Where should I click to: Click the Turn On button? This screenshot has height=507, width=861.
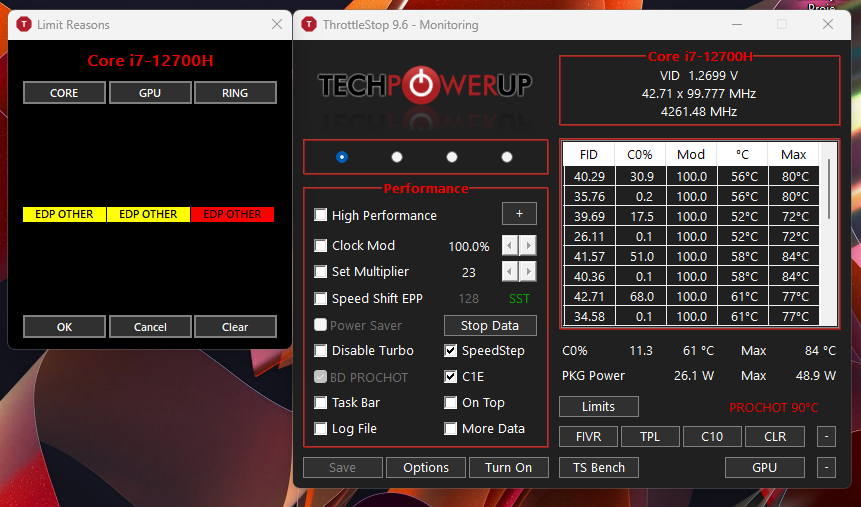pyautogui.click(x=508, y=467)
